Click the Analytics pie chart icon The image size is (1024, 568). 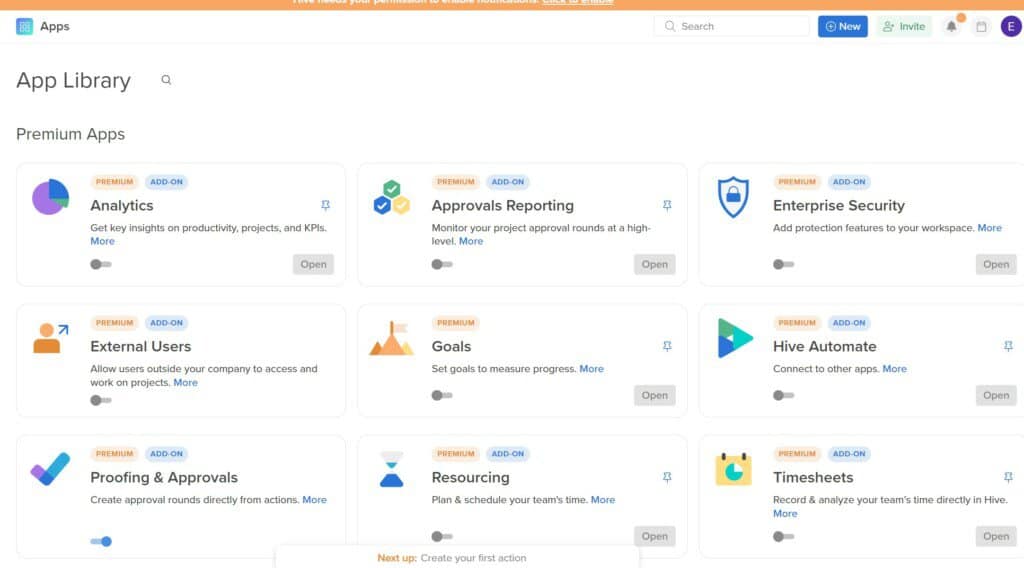point(50,197)
